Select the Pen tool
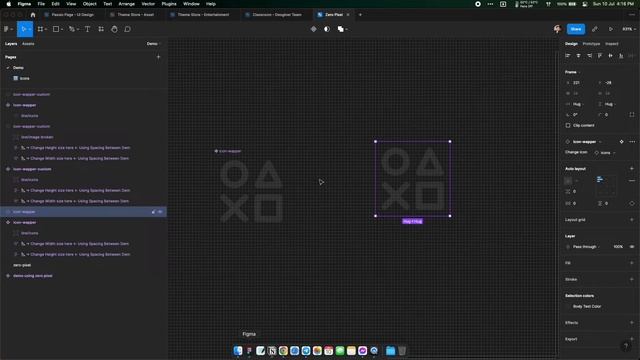 point(72,29)
